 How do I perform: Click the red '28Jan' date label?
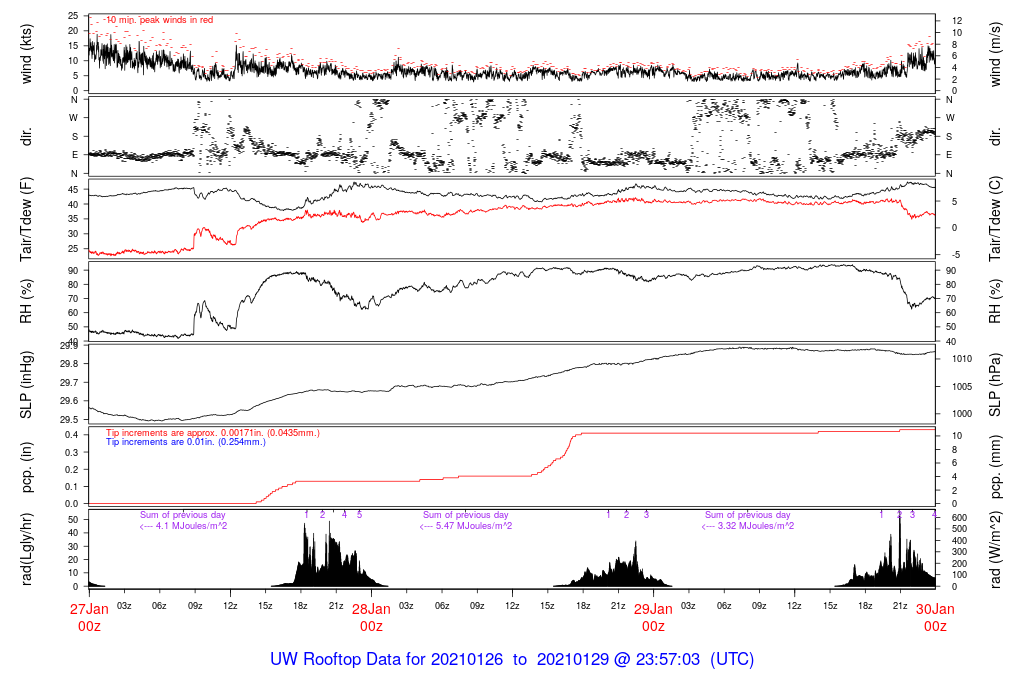click(371, 609)
